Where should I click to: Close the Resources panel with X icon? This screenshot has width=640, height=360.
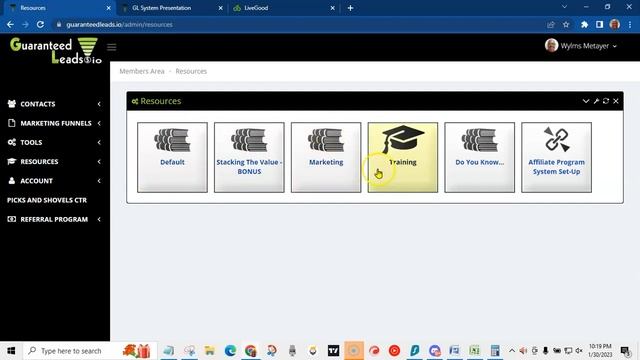tap(616, 101)
